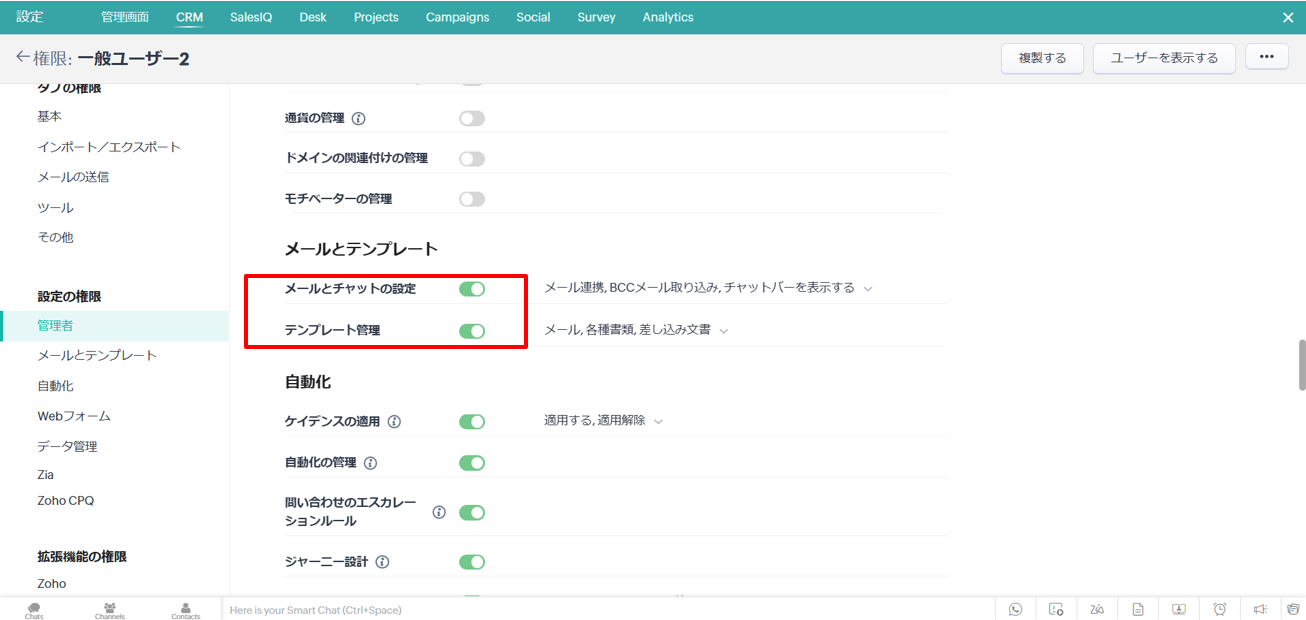Viewport: 1306px width, 620px height.
Task: Open the megaphone announcements icon
Action: 1261,609
